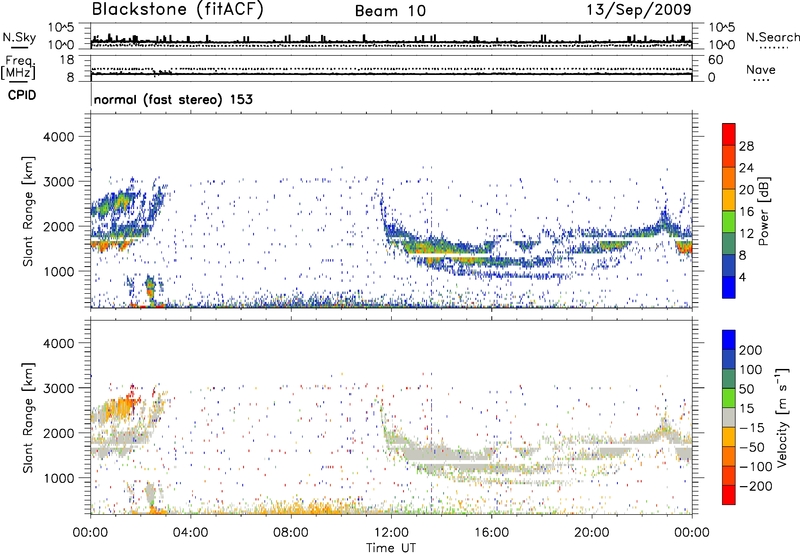Select the 'Beam 10' heading
The height and width of the screenshot is (554, 800).
tap(390, 11)
